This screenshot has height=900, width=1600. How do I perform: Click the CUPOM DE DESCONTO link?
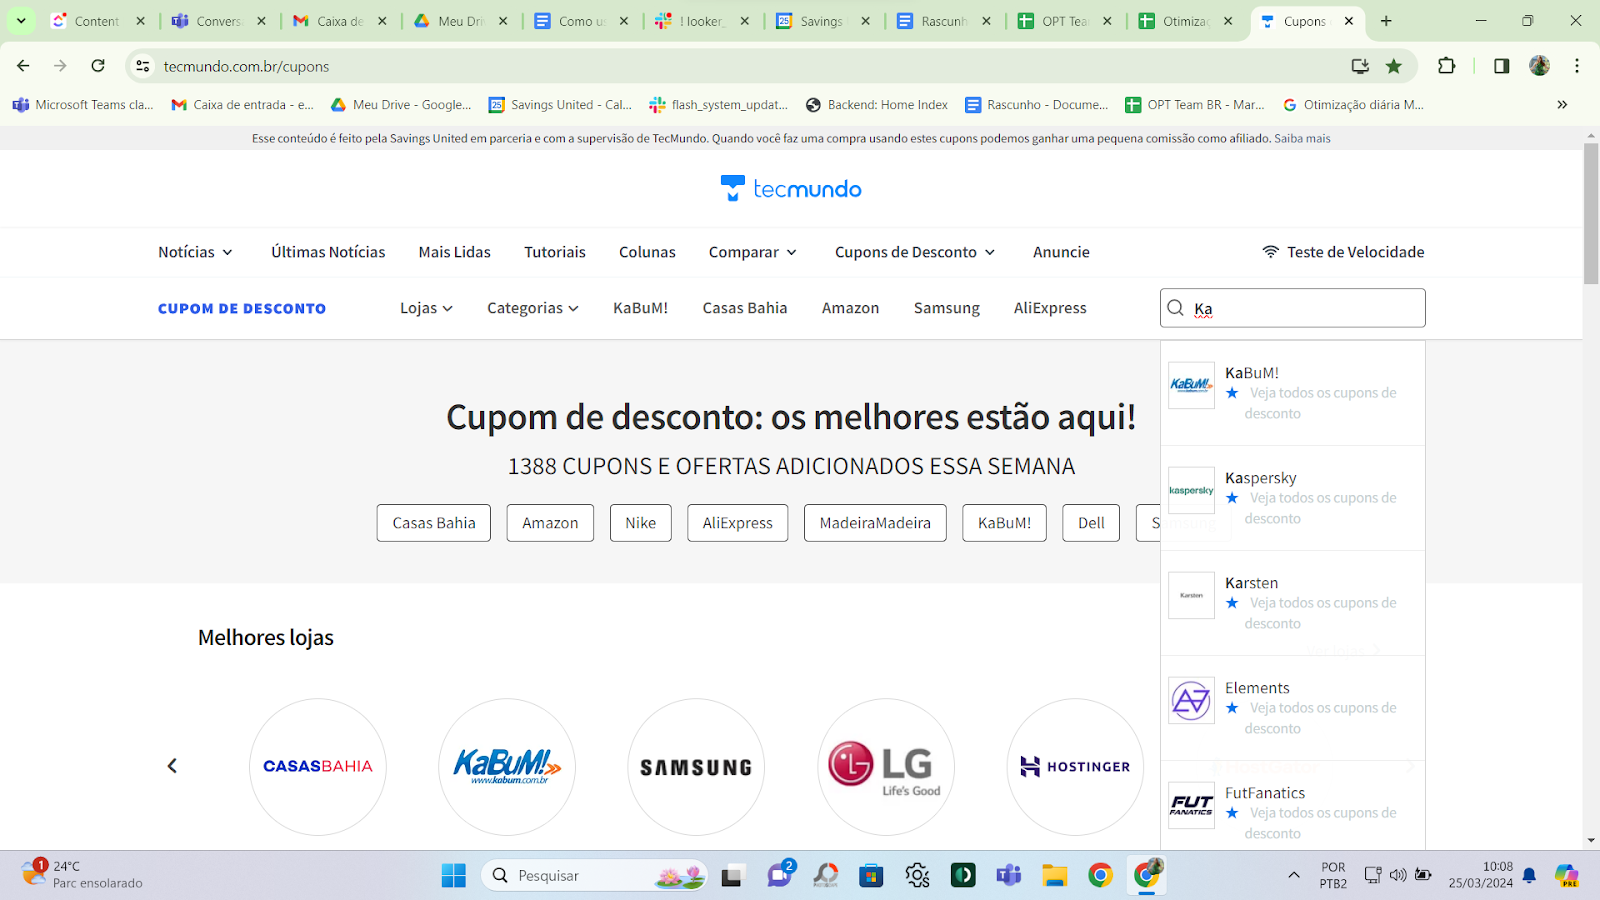[x=242, y=309]
